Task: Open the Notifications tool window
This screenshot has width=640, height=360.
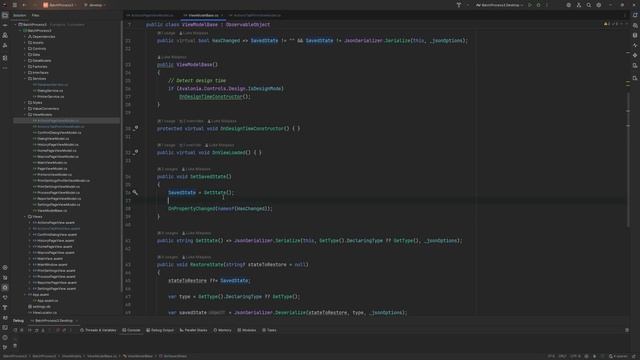Action: [635, 15]
